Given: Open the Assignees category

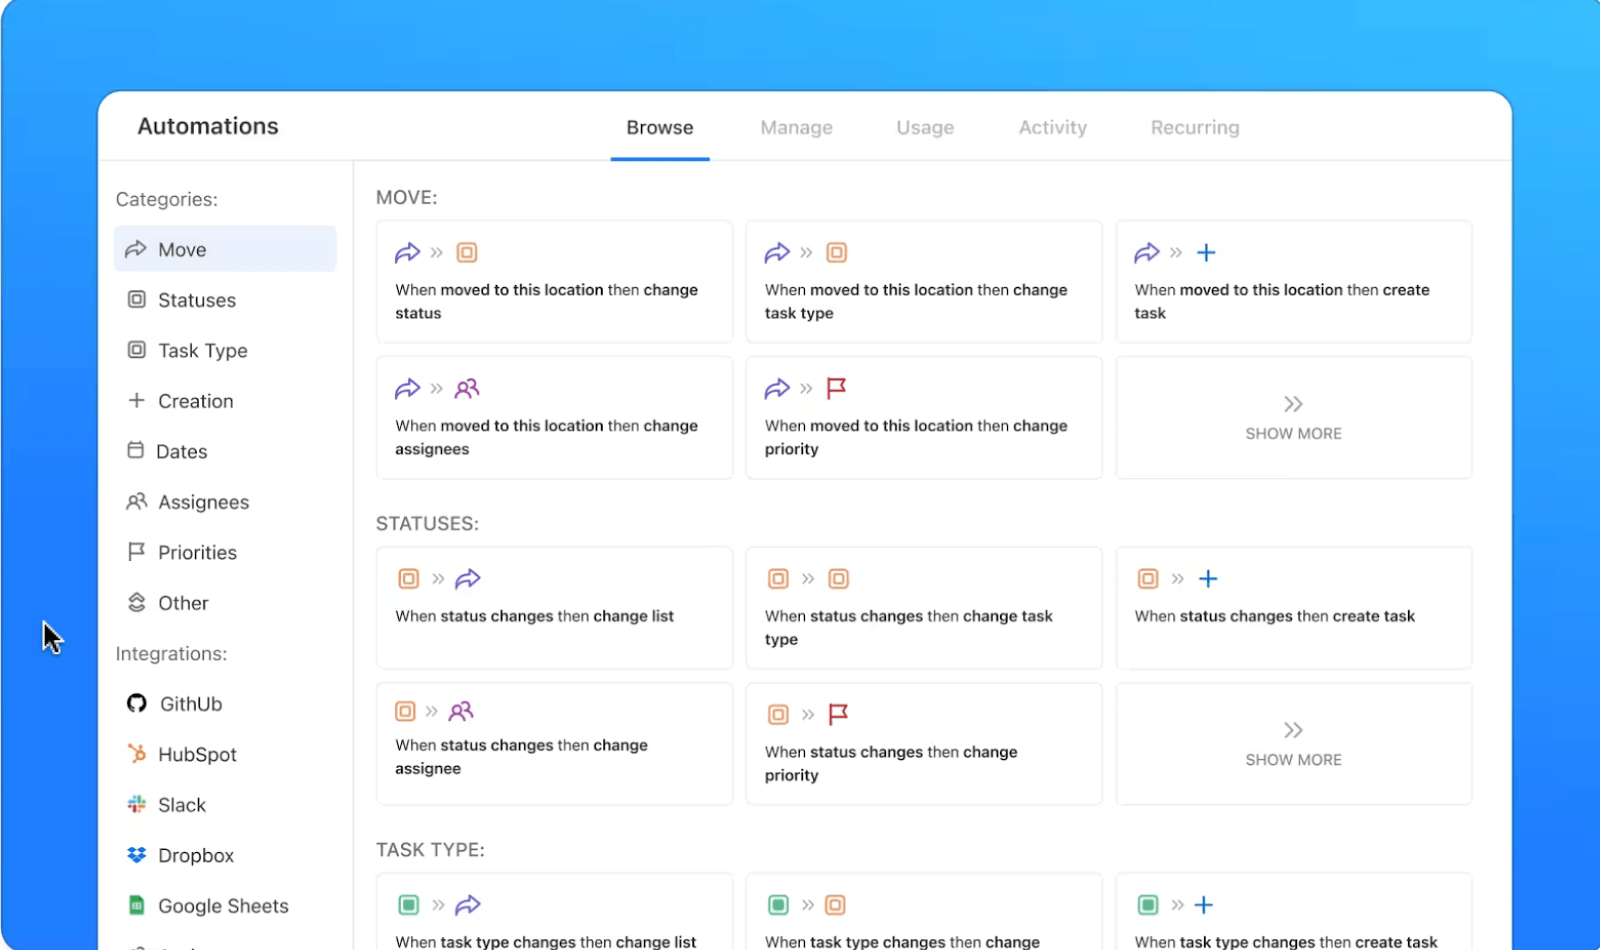Looking at the screenshot, I should pyautogui.click(x=203, y=501).
